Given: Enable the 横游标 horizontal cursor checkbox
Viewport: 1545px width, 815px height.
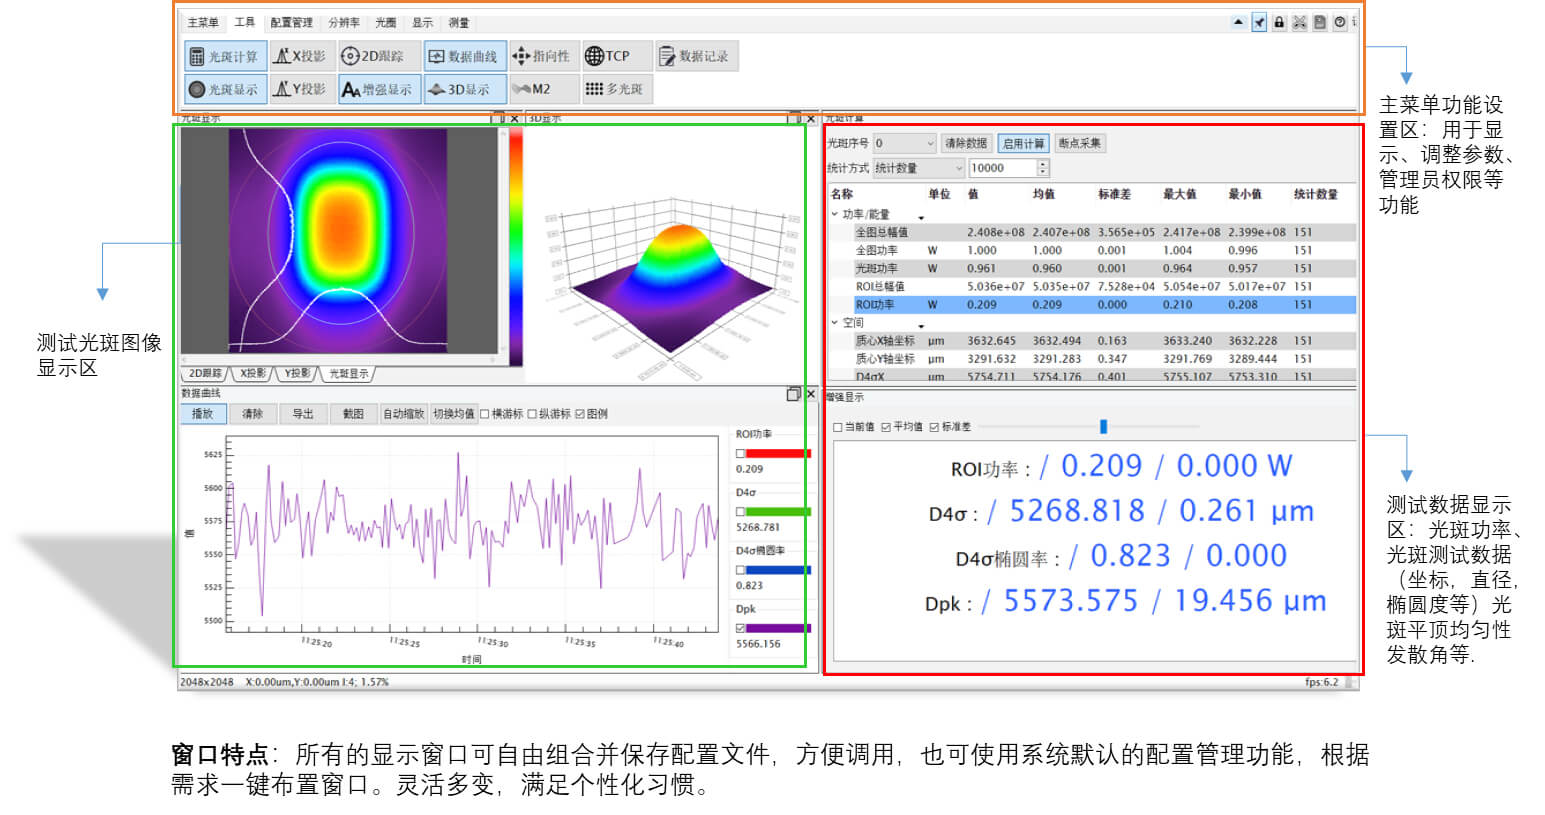Looking at the screenshot, I should (485, 414).
